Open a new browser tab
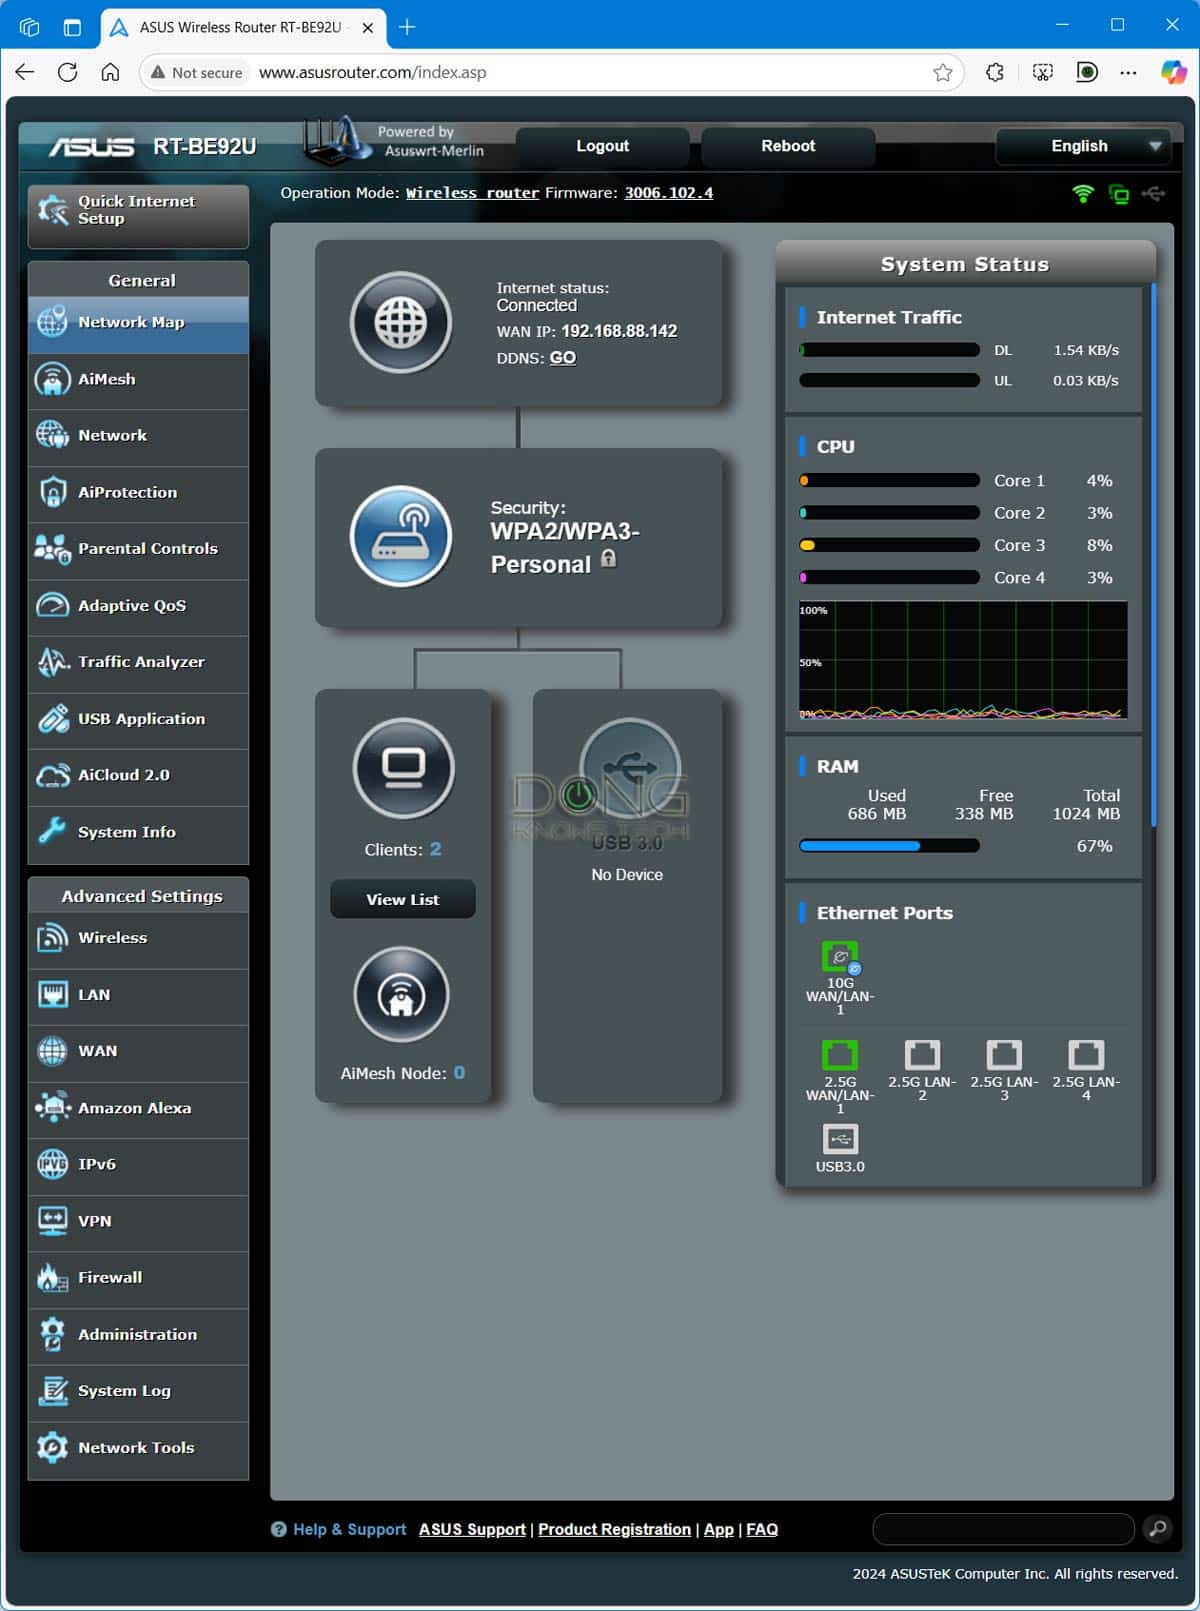This screenshot has height=1611, width=1200. click(x=407, y=27)
